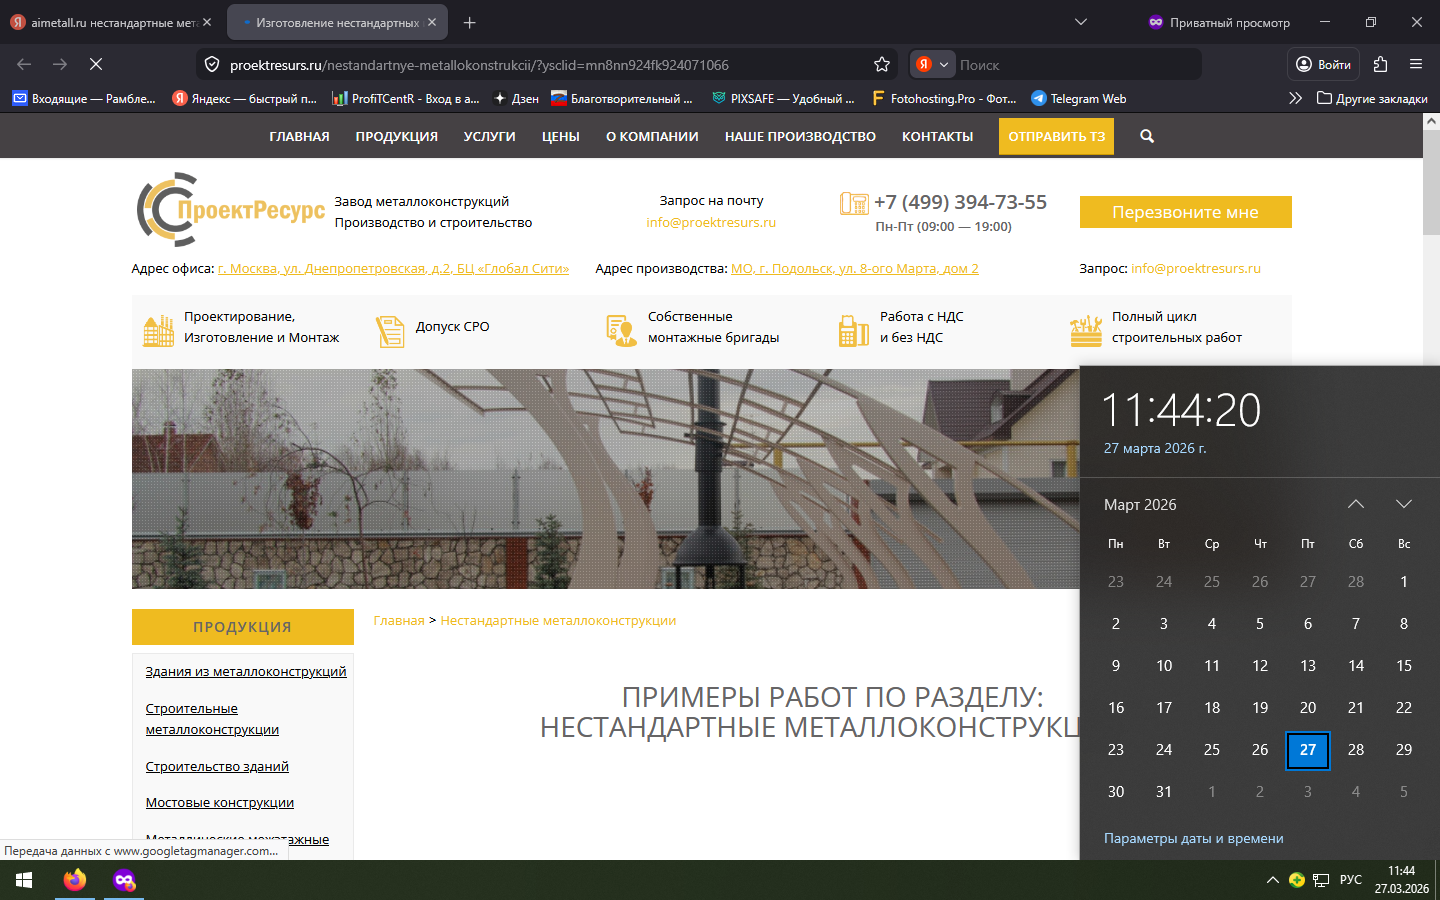Open Здания из металлоконструкций sidebar link
Image resolution: width=1440 pixels, height=900 pixels.
[246, 671]
